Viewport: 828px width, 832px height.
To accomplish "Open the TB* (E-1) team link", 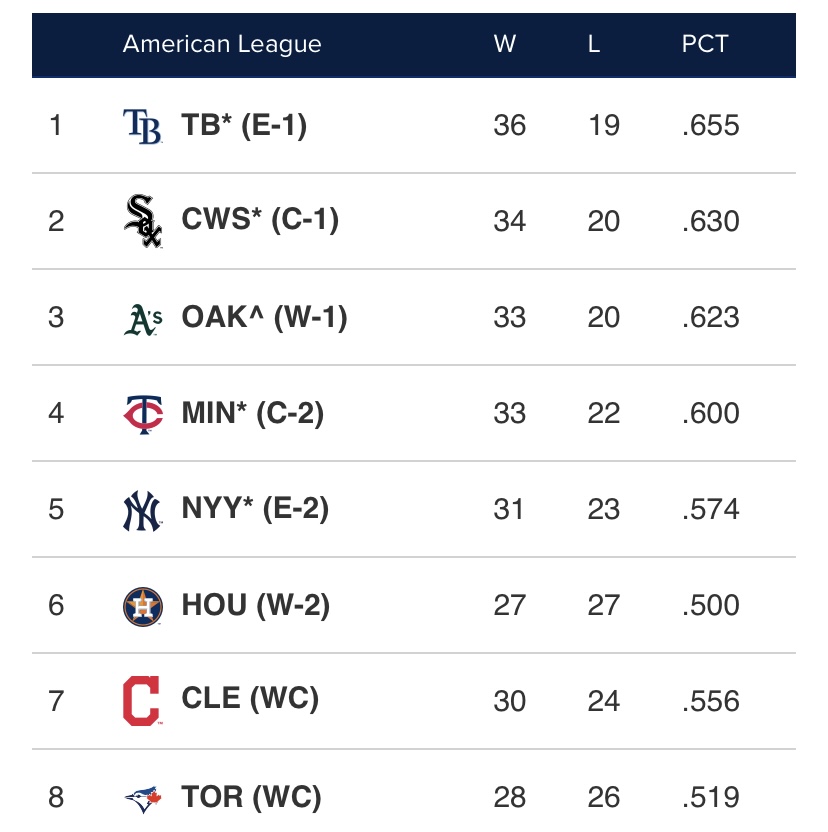I will point(244,126).
